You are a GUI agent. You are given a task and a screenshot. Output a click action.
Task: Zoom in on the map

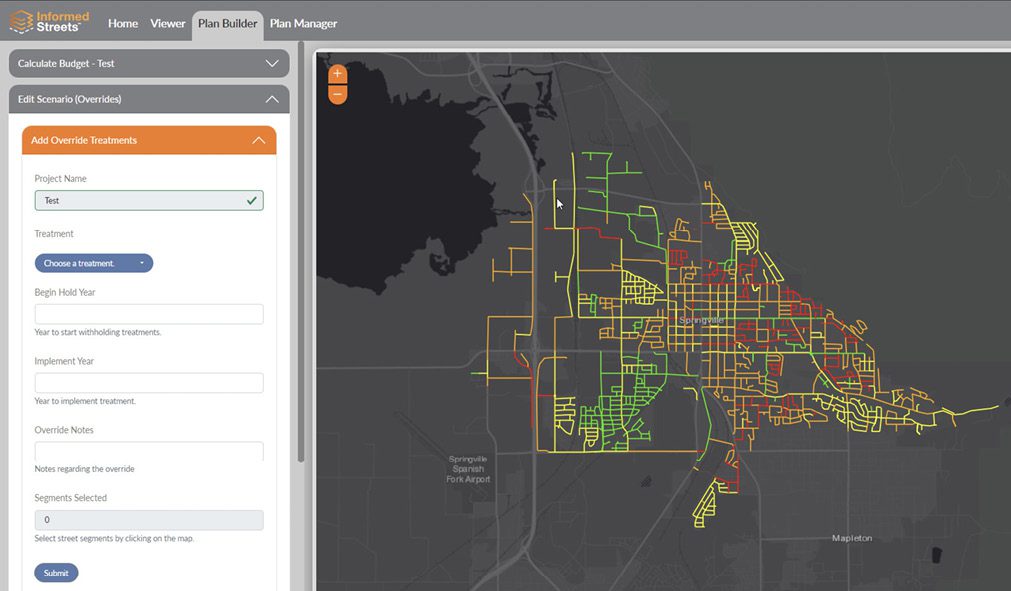pos(337,74)
